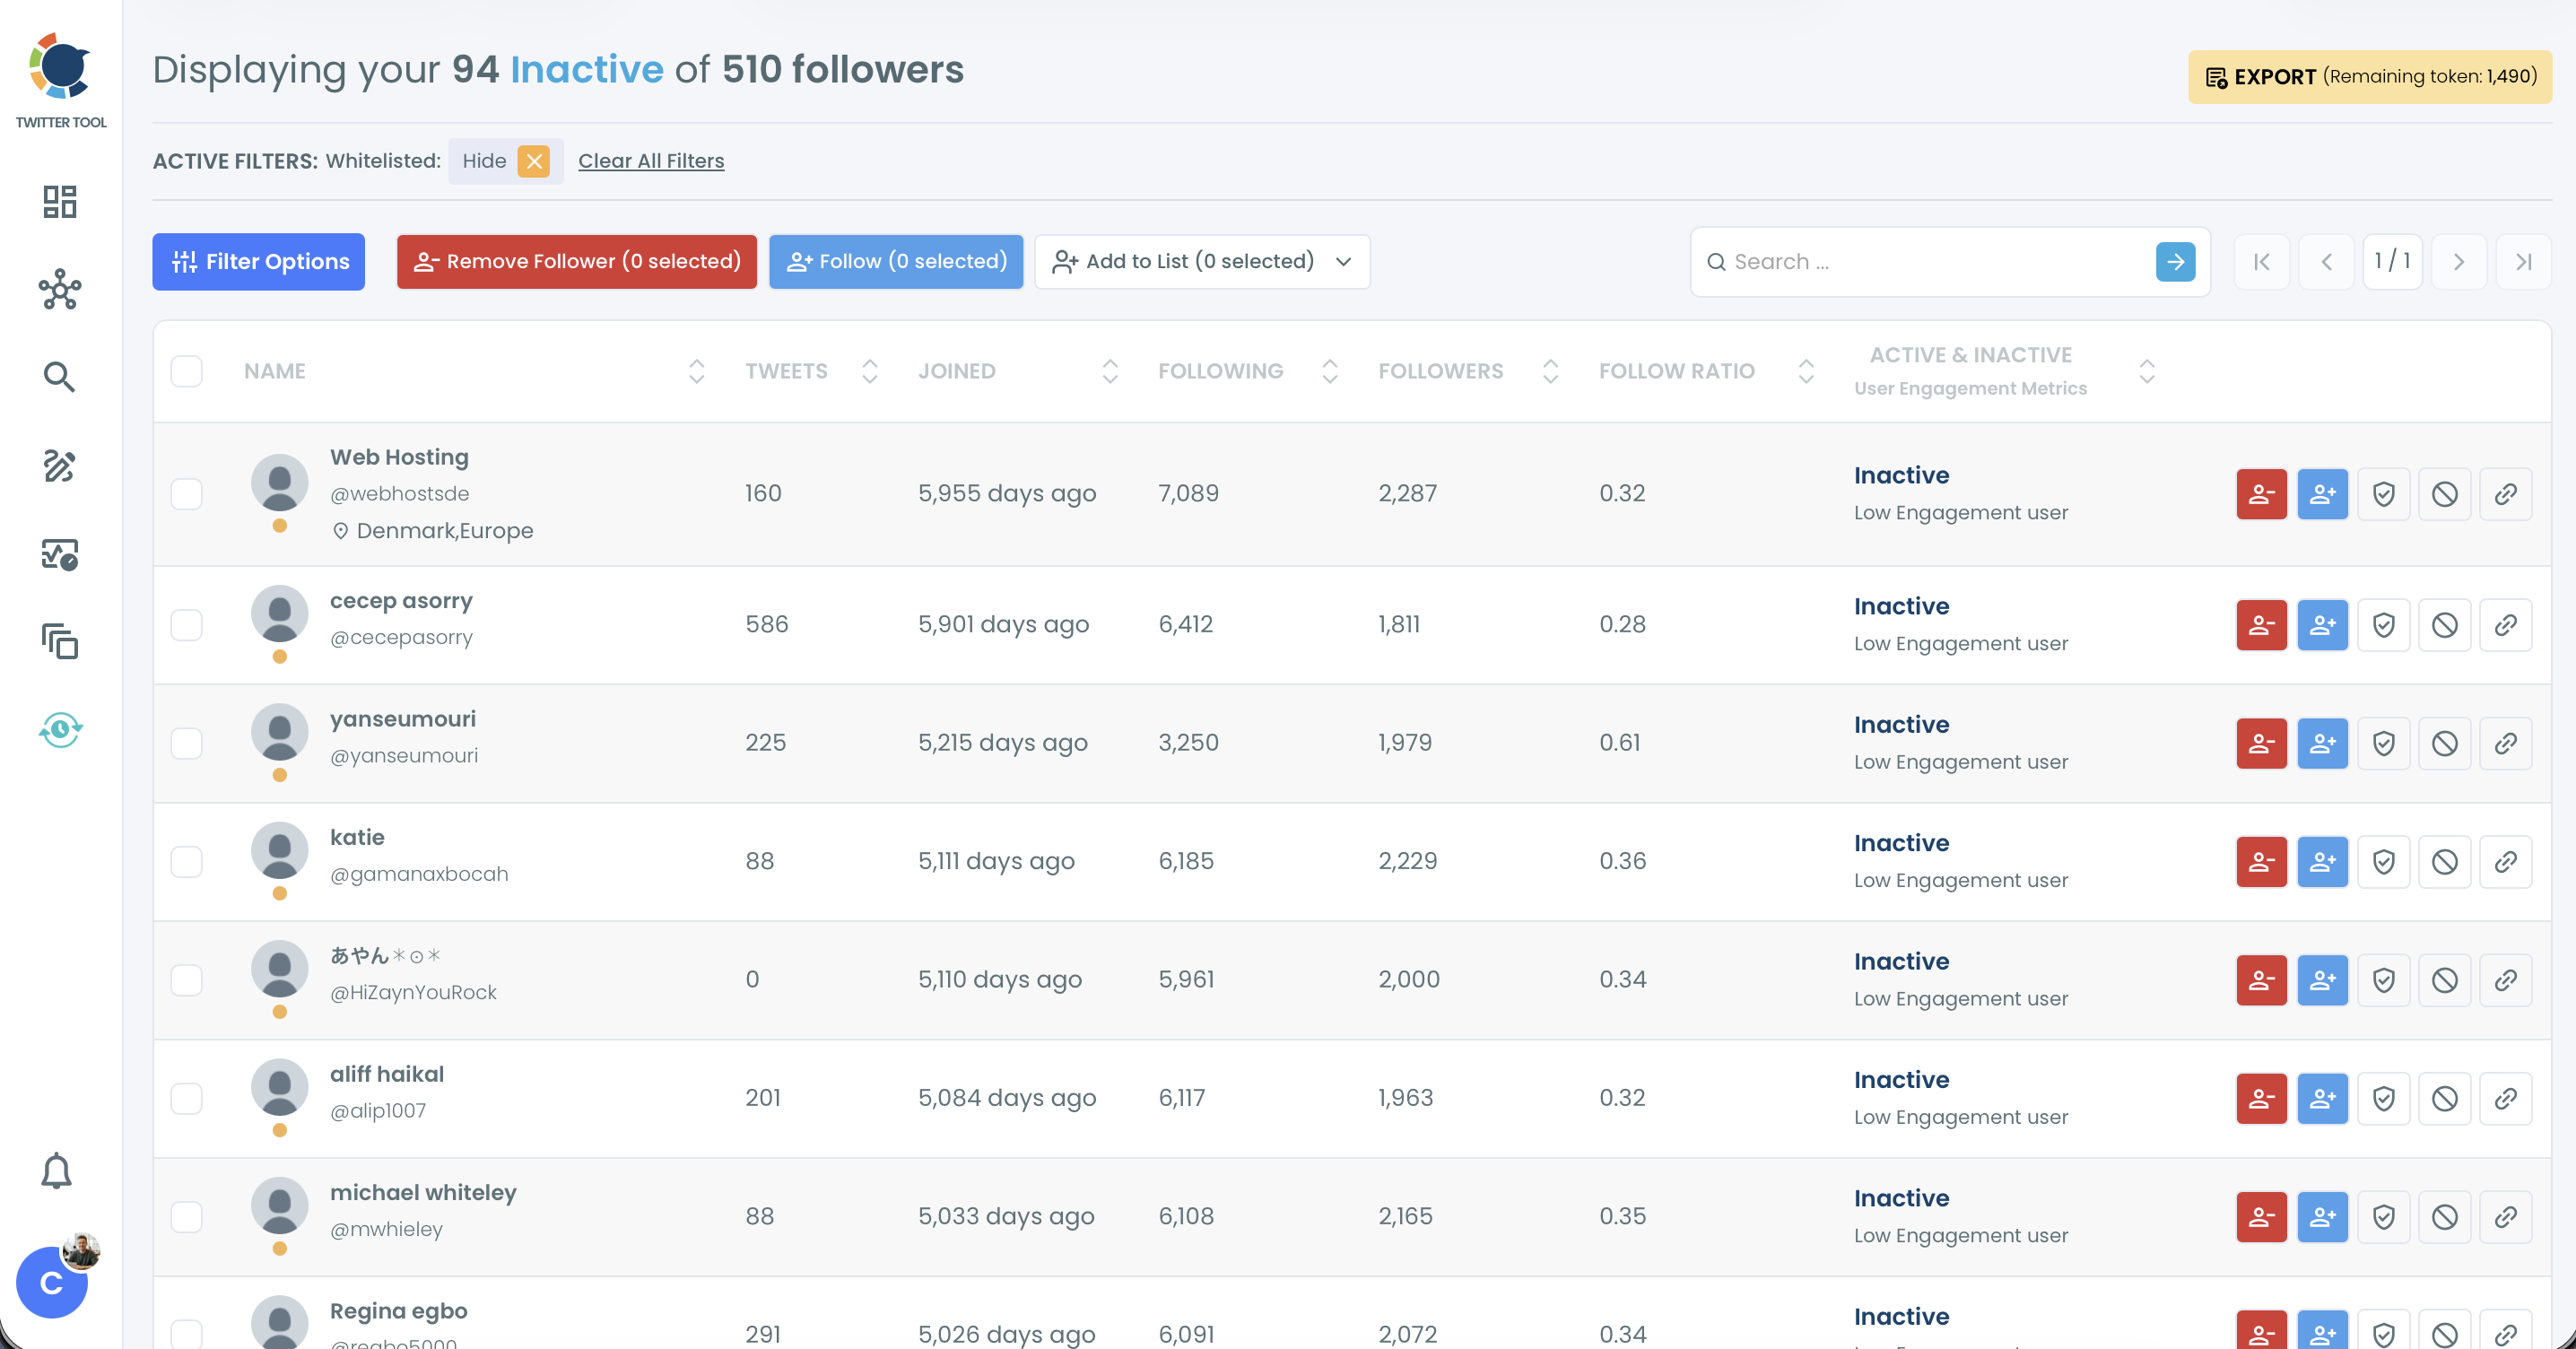Check the box for cecep asorry row

tap(186, 624)
